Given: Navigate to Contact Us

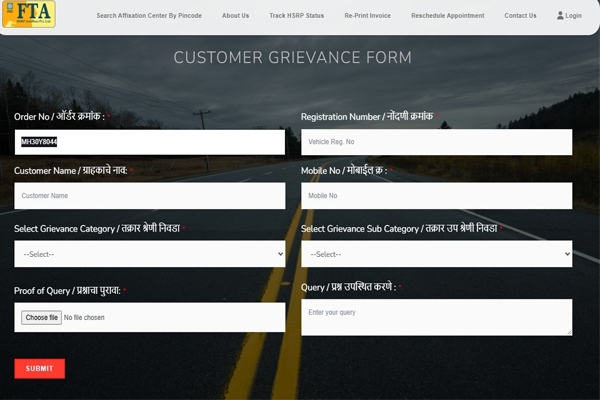Looking at the screenshot, I should coord(520,16).
